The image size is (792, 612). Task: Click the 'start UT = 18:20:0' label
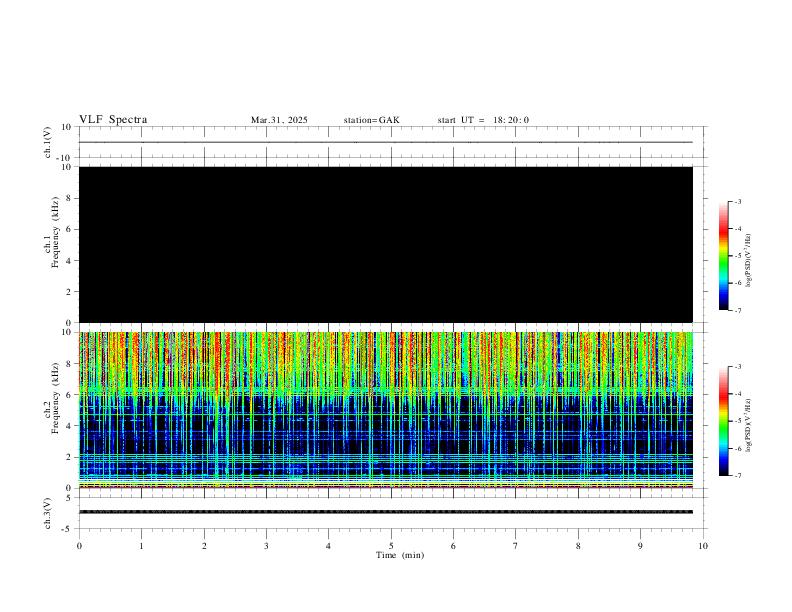click(x=483, y=120)
